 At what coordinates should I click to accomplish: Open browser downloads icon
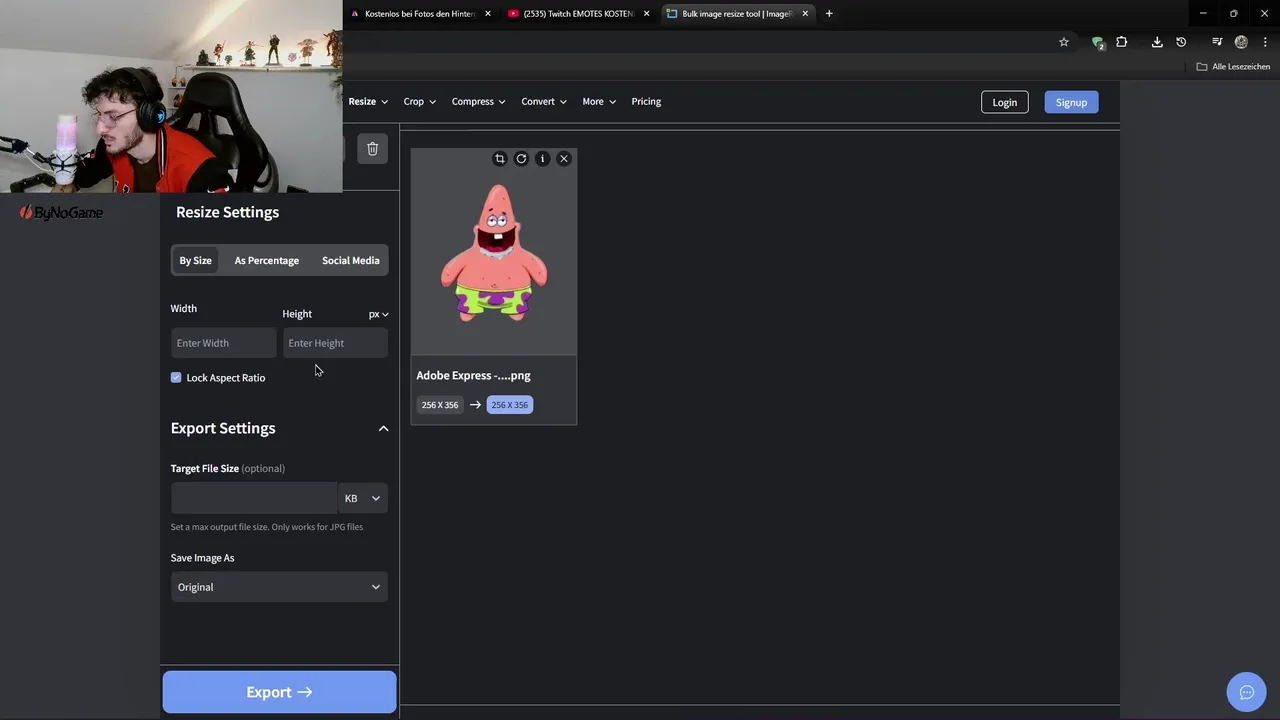coord(1157,42)
